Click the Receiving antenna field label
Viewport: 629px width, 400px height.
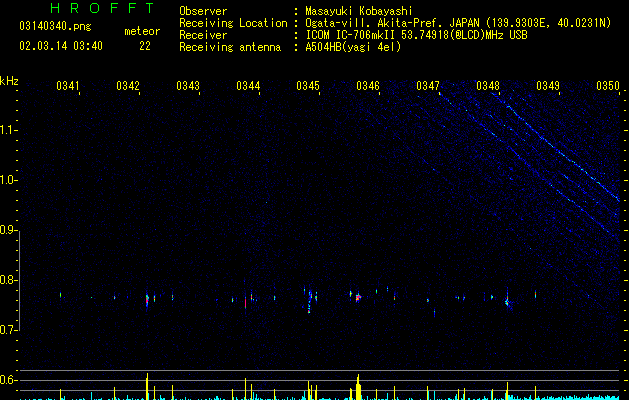coord(230,47)
